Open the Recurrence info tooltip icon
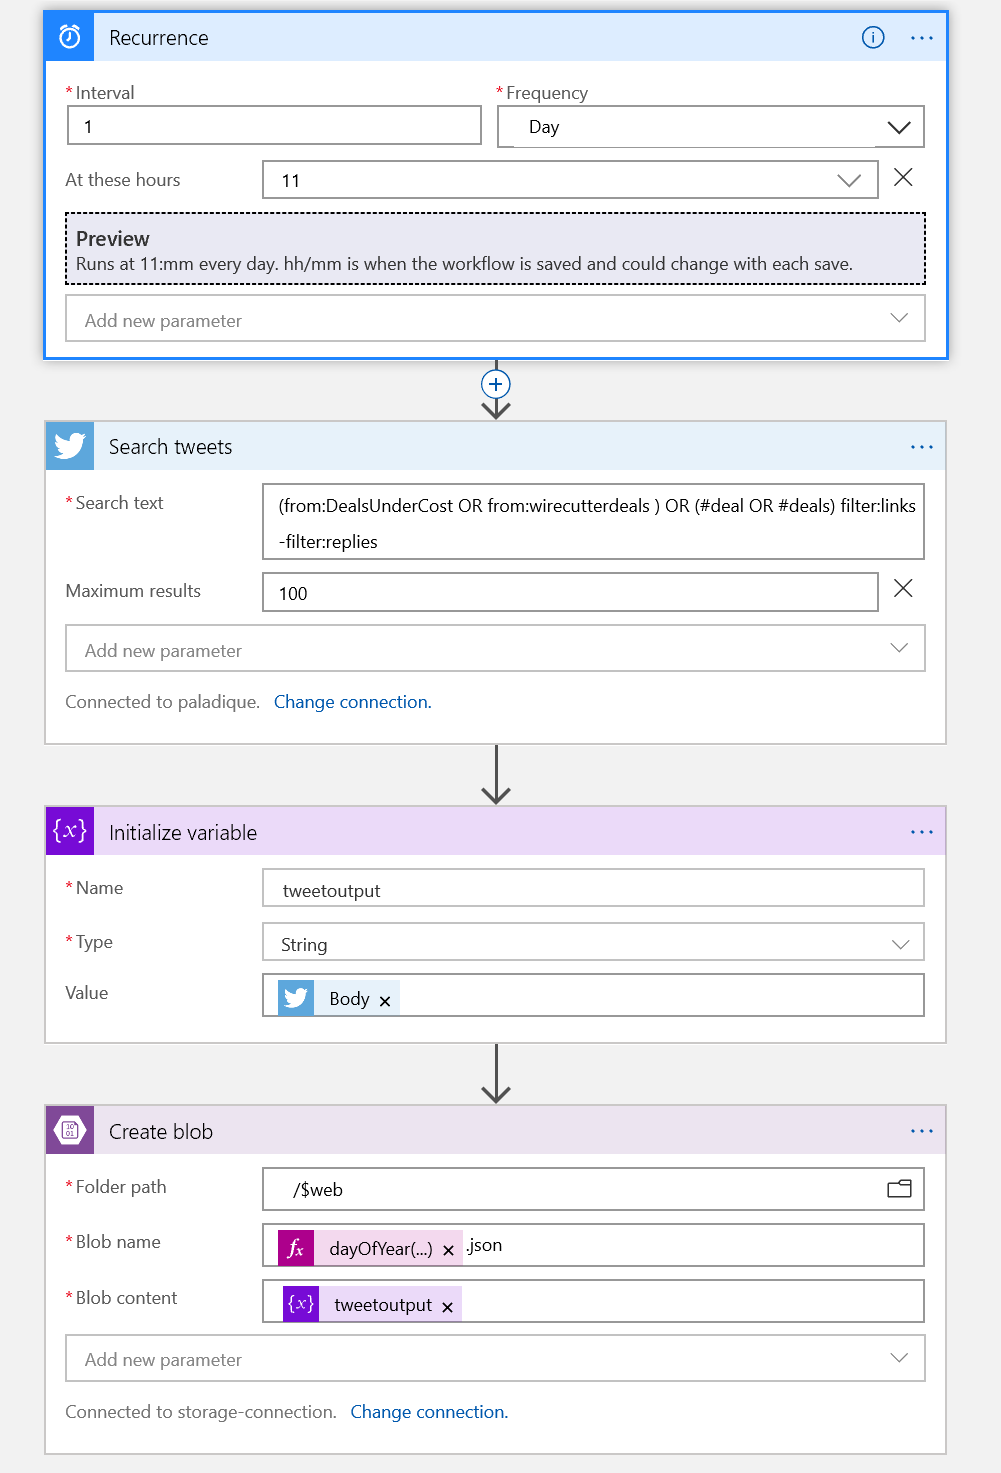 pos(872,38)
